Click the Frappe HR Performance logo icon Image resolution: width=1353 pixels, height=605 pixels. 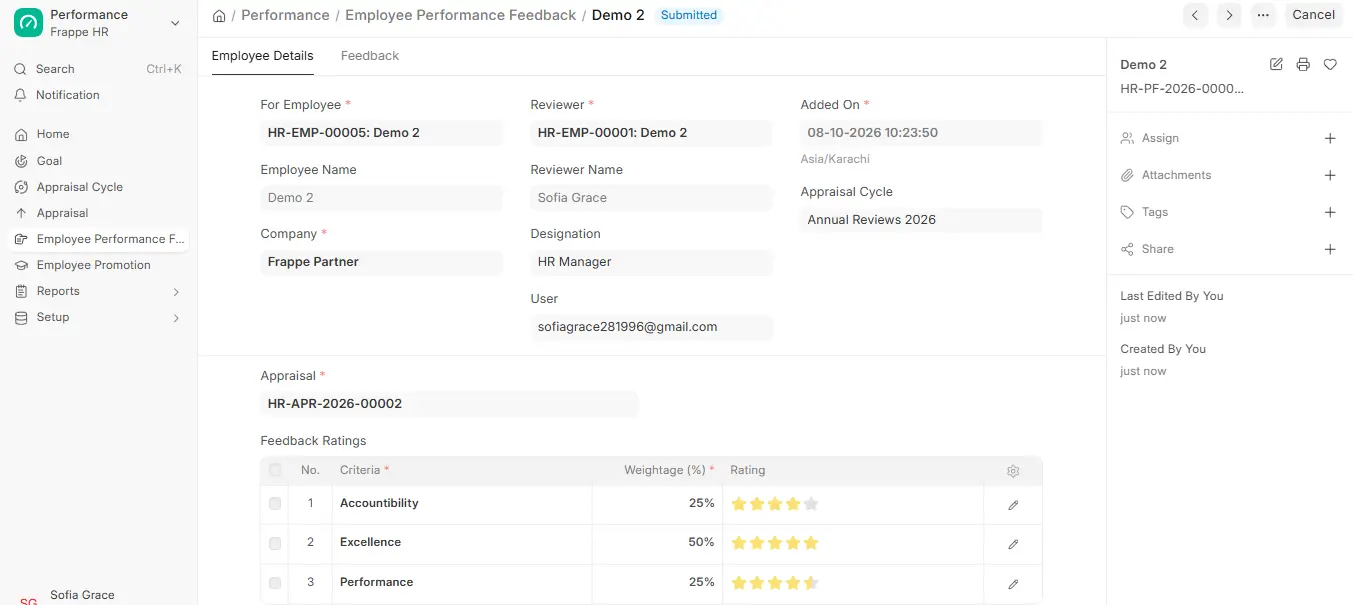click(x=28, y=23)
